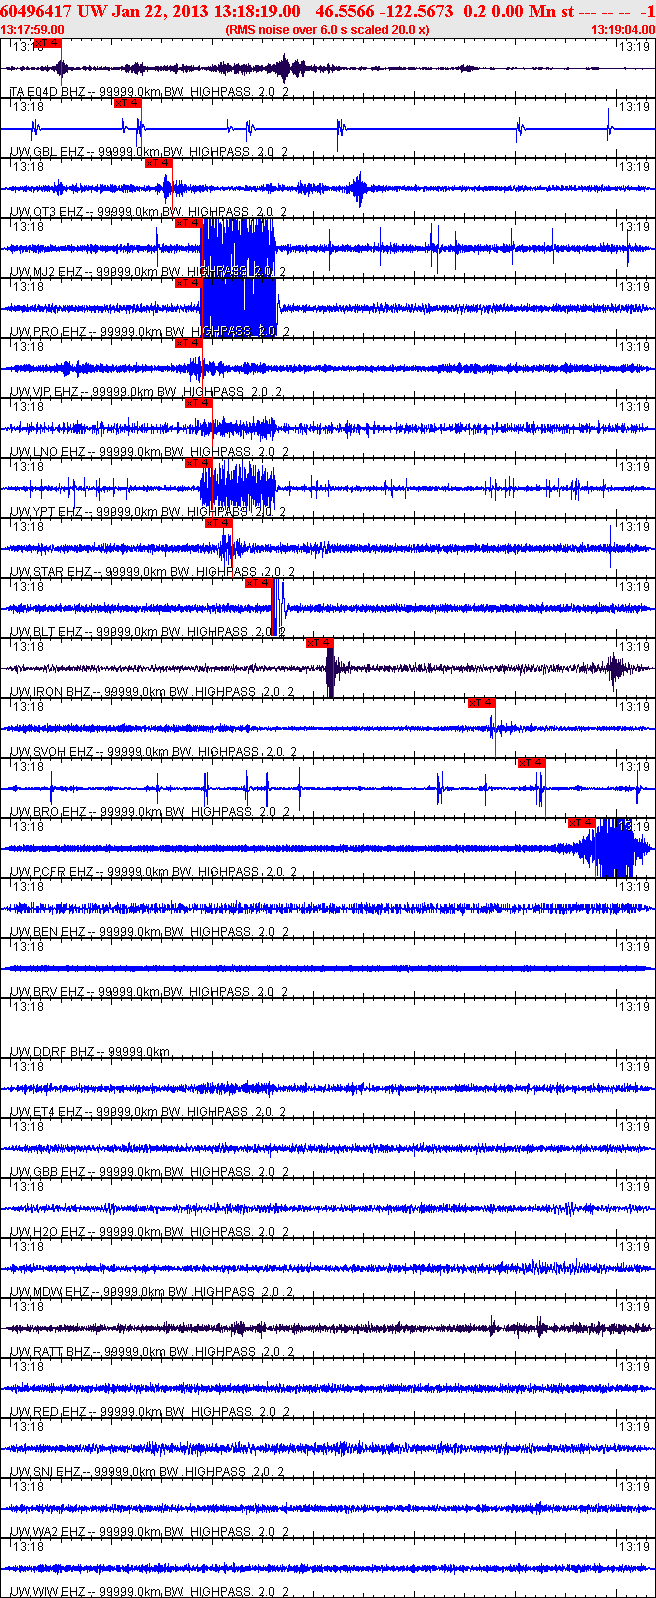Click the UW BRV EHZ station label
The height and width of the screenshot is (1598, 656).
coord(150,992)
